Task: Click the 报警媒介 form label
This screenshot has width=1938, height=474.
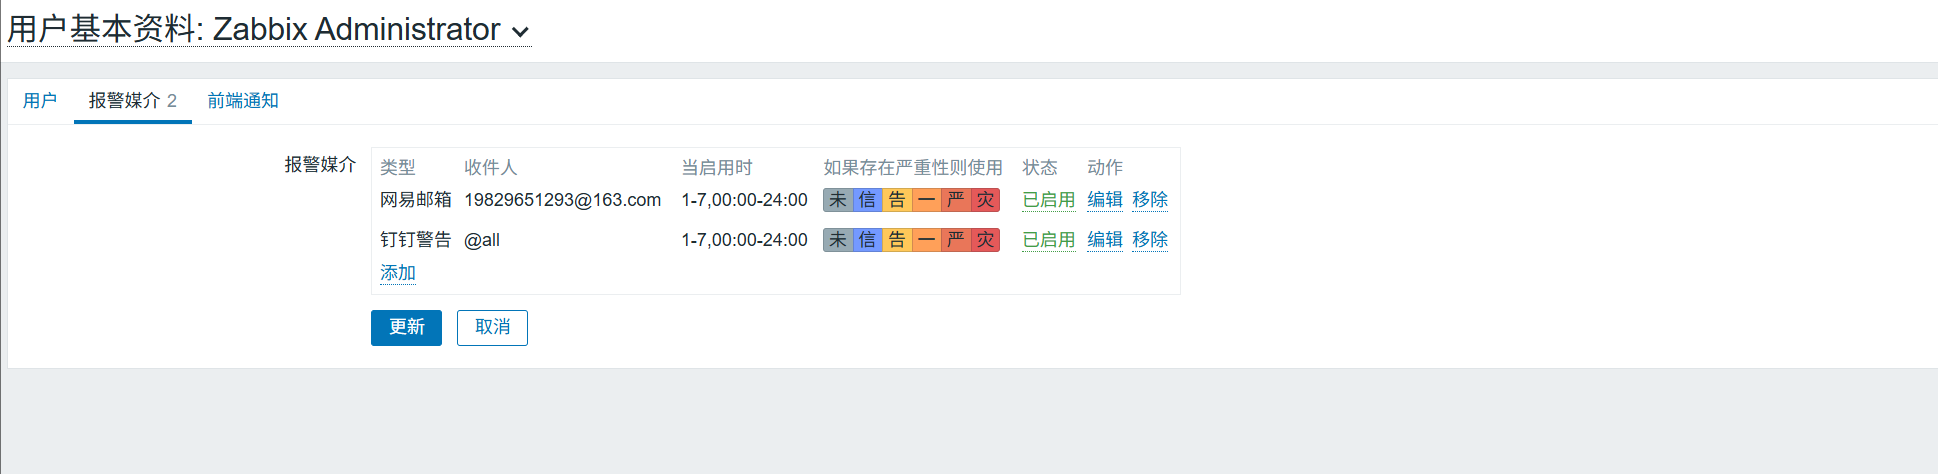Action: [x=320, y=164]
